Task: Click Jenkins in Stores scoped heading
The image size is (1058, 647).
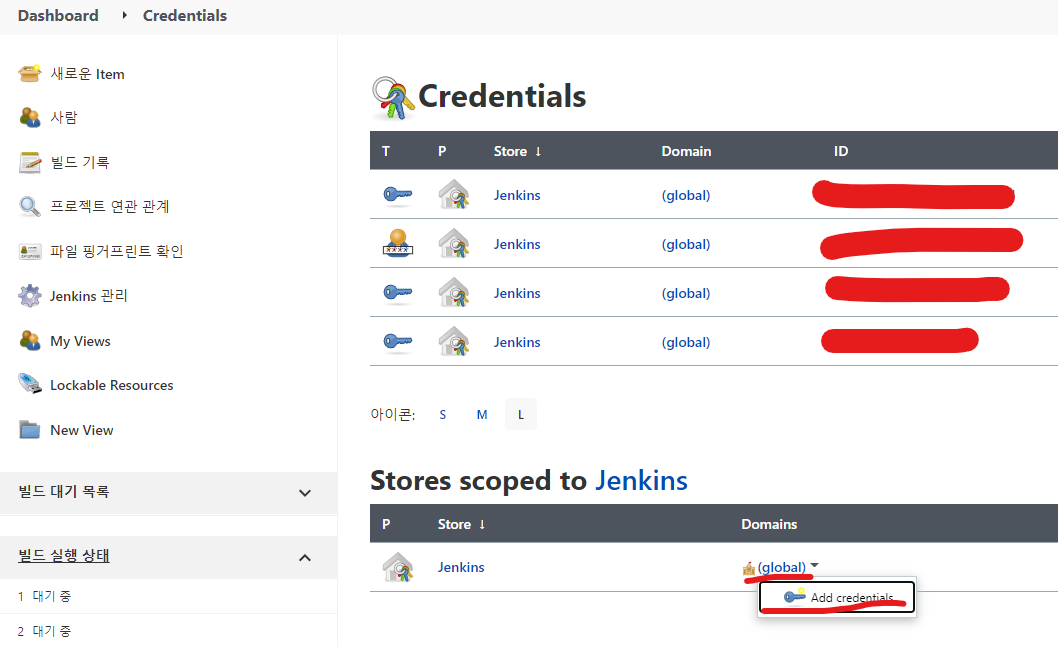Action: 641,480
